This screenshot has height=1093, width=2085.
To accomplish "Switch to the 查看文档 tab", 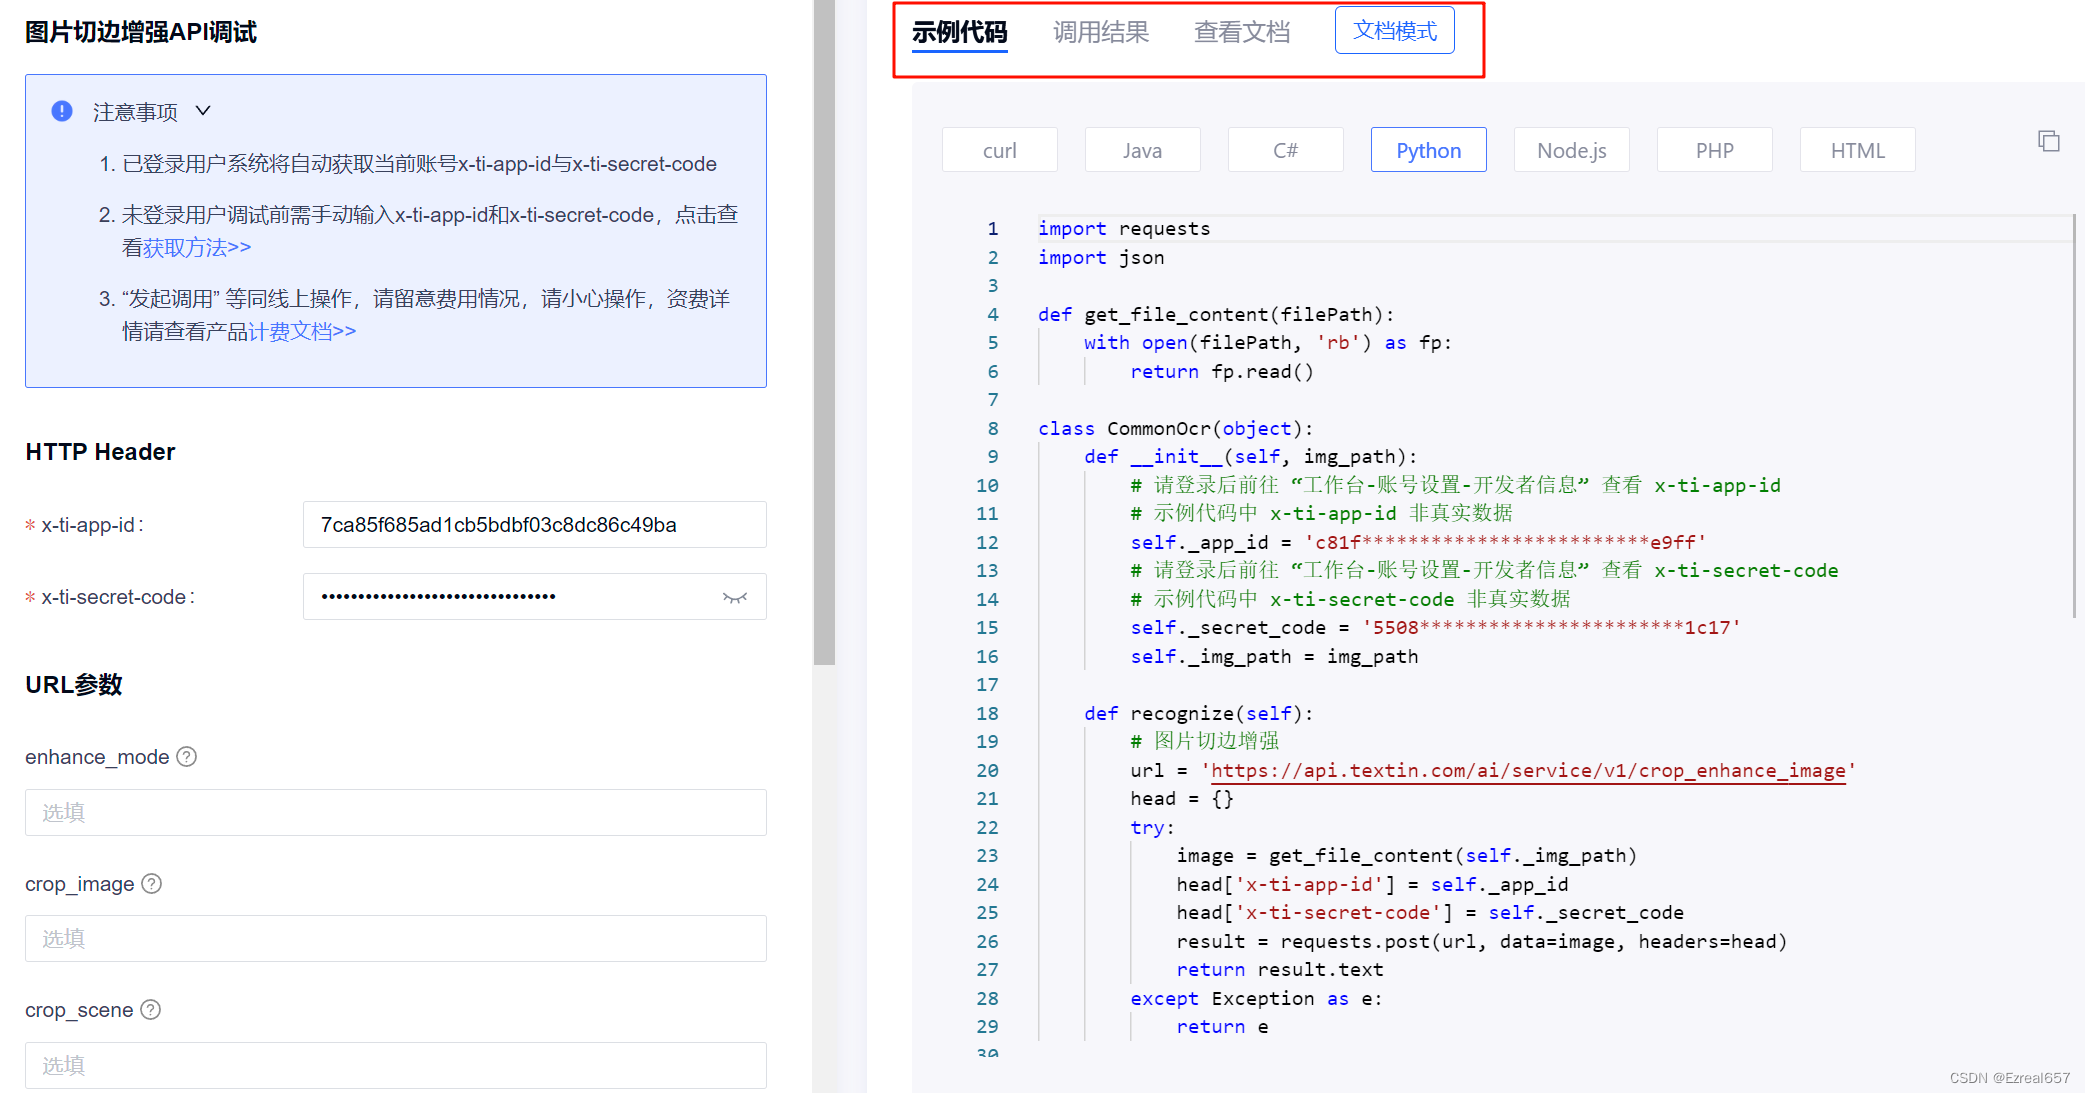I will [1242, 31].
